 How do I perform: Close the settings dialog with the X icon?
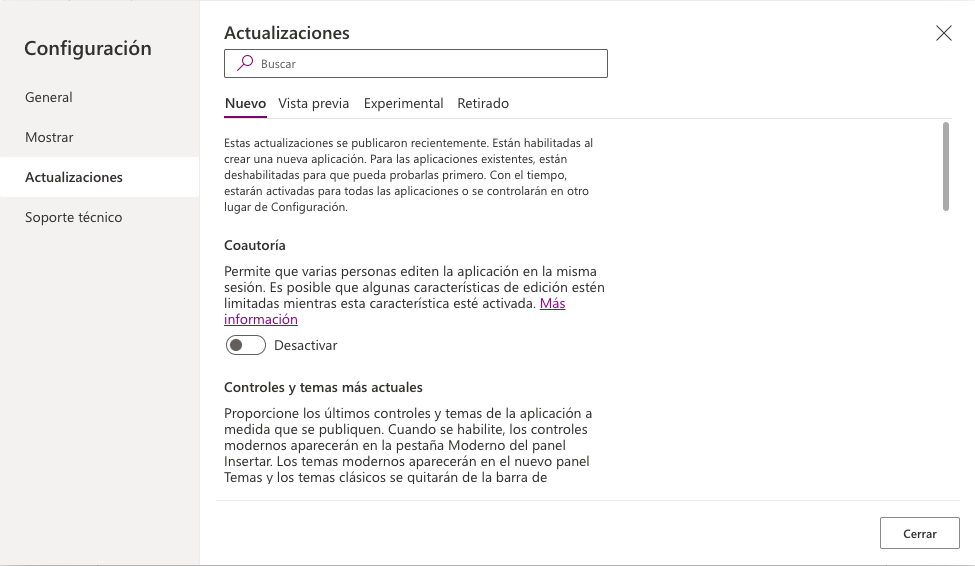943,33
